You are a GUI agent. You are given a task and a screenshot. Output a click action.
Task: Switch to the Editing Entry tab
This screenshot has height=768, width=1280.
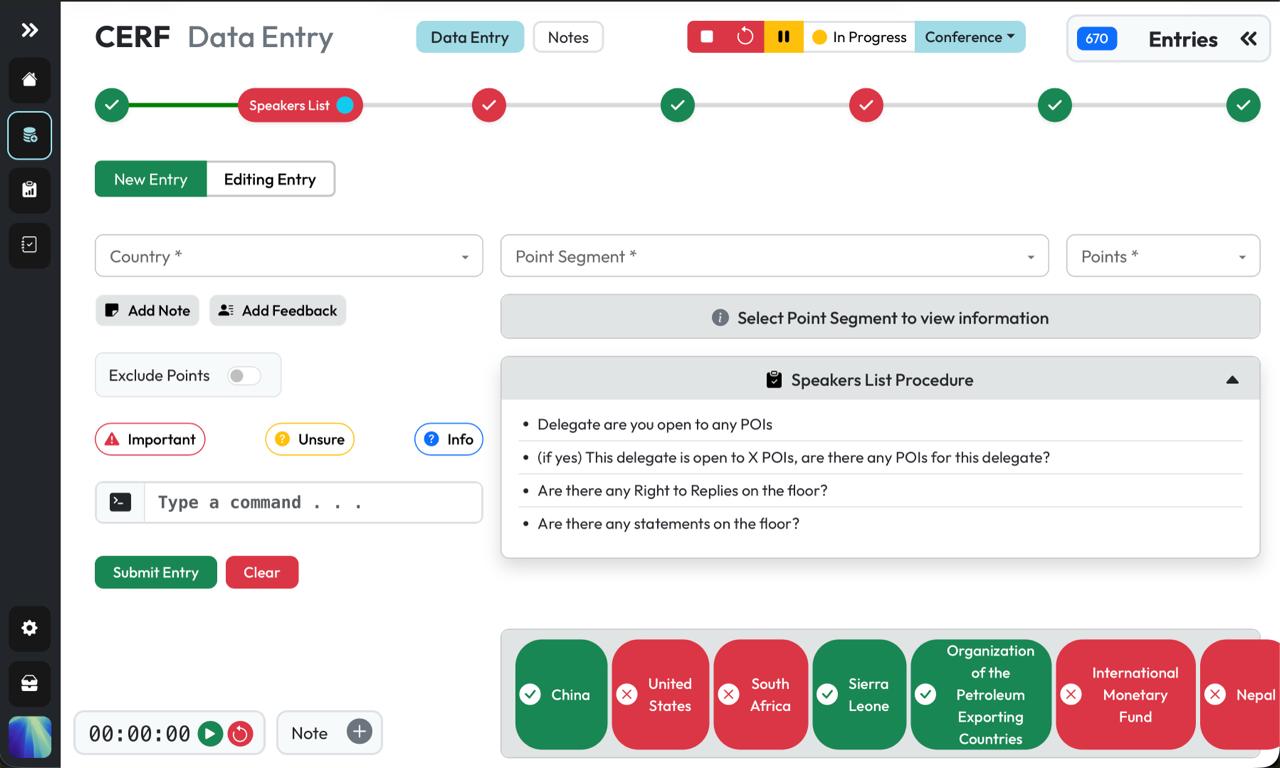click(x=270, y=179)
